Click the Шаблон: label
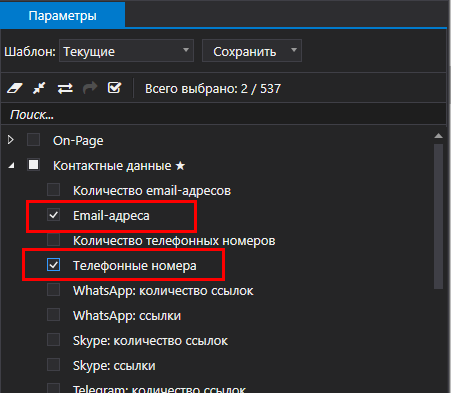Viewport: 451px width, 393px height. point(30,51)
